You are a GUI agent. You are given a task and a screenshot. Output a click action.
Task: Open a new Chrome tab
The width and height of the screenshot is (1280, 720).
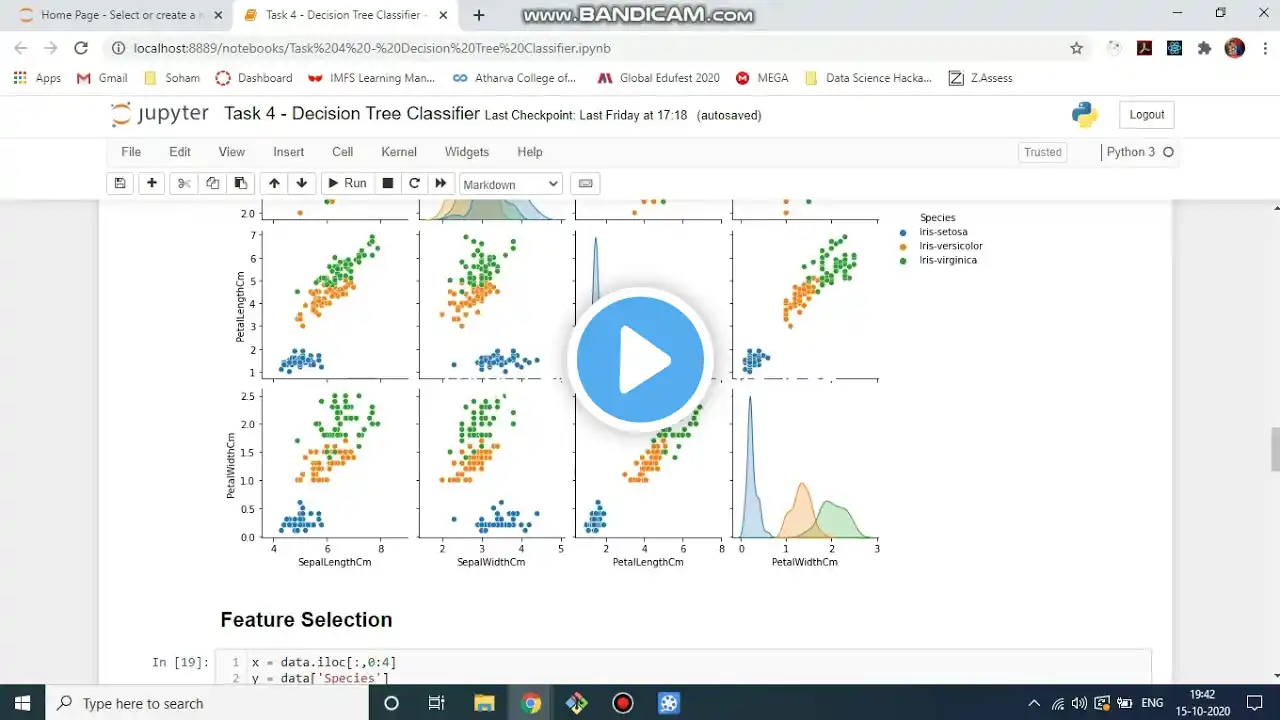click(479, 15)
